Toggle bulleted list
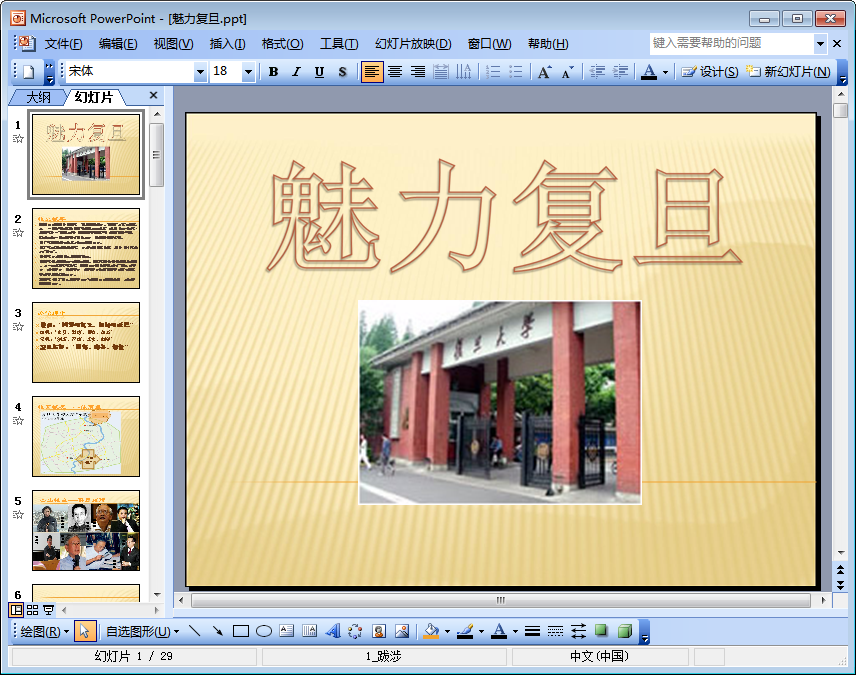 516,72
